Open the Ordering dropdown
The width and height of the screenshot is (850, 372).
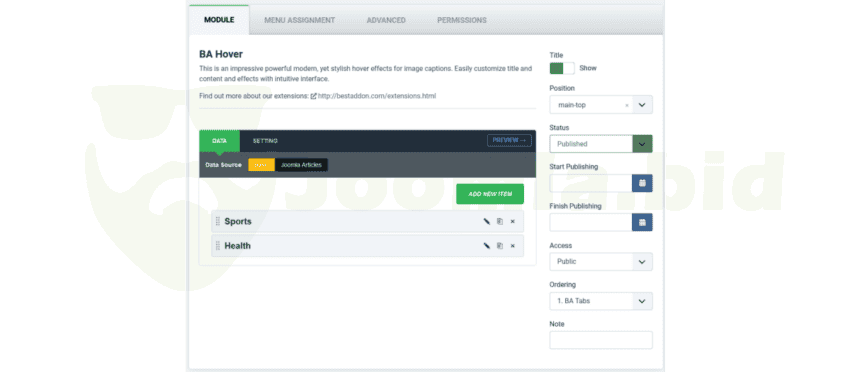click(601, 301)
